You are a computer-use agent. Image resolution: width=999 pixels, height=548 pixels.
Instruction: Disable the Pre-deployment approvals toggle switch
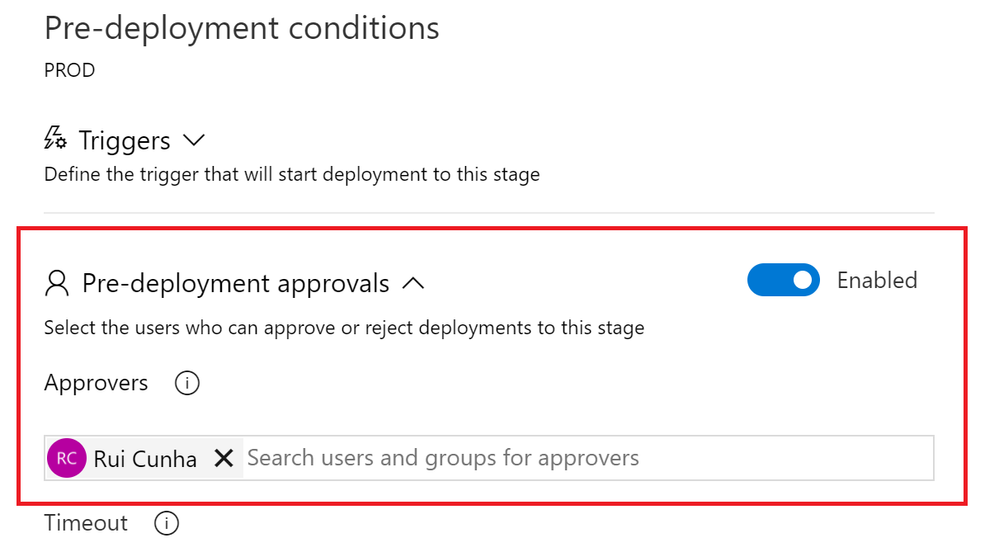pyautogui.click(x=783, y=281)
